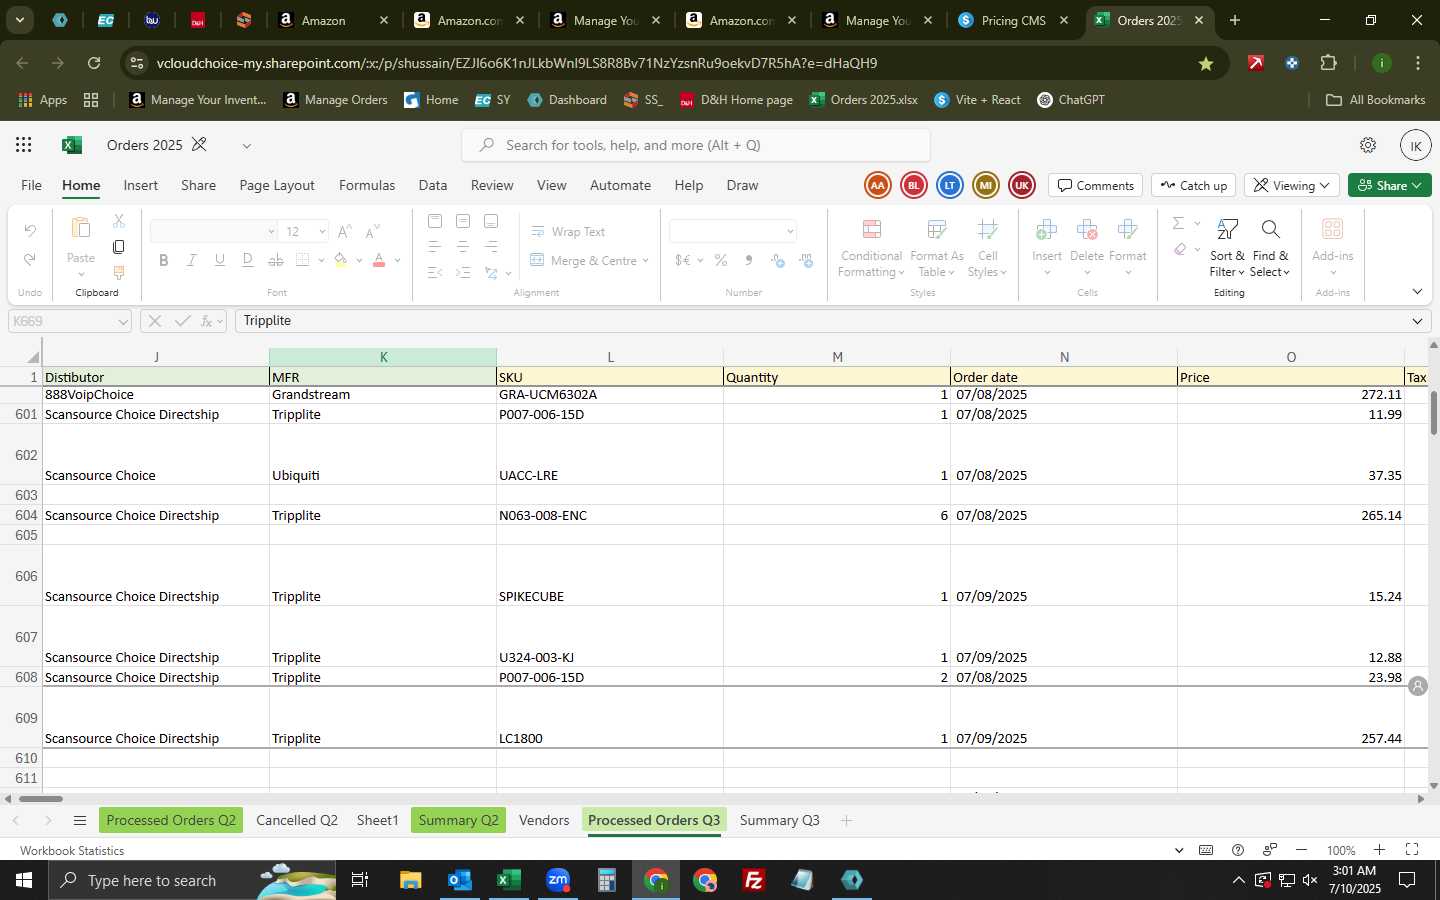This screenshot has height=900, width=1440.
Task: Open the all sheets list icon
Action: pos(80,821)
